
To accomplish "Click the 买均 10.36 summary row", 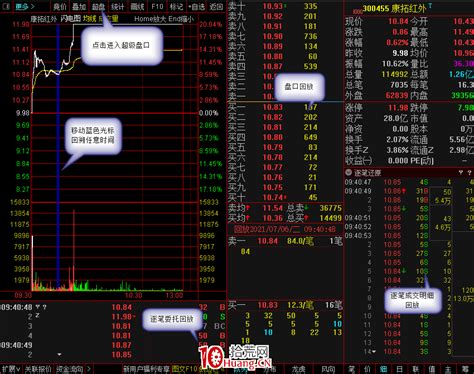I will pyautogui.click(x=285, y=218).
